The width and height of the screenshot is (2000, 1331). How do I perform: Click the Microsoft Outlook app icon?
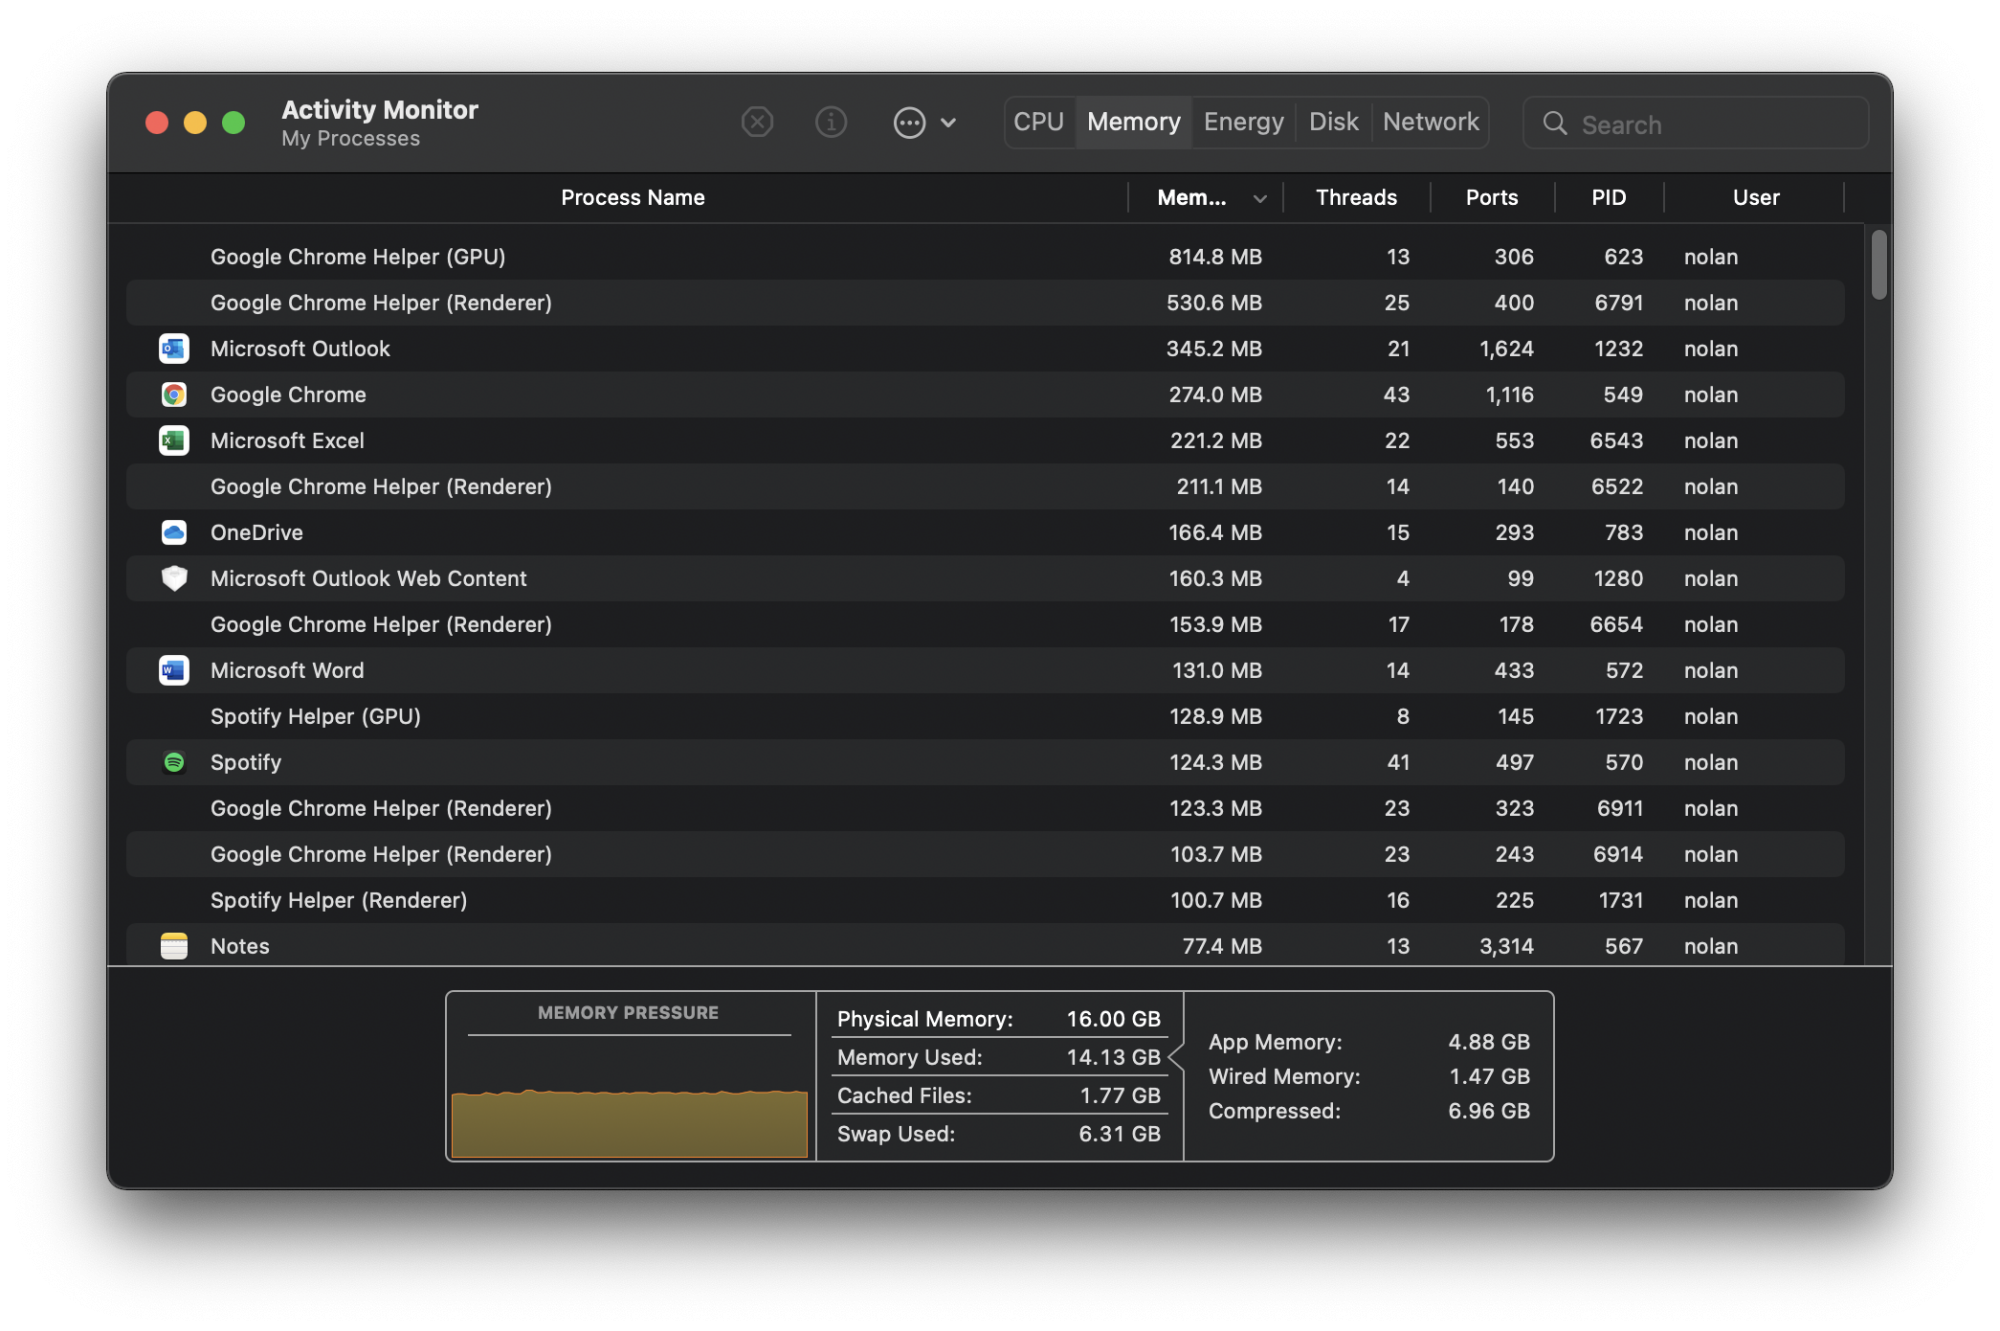pyautogui.click(x=174, y=348)
